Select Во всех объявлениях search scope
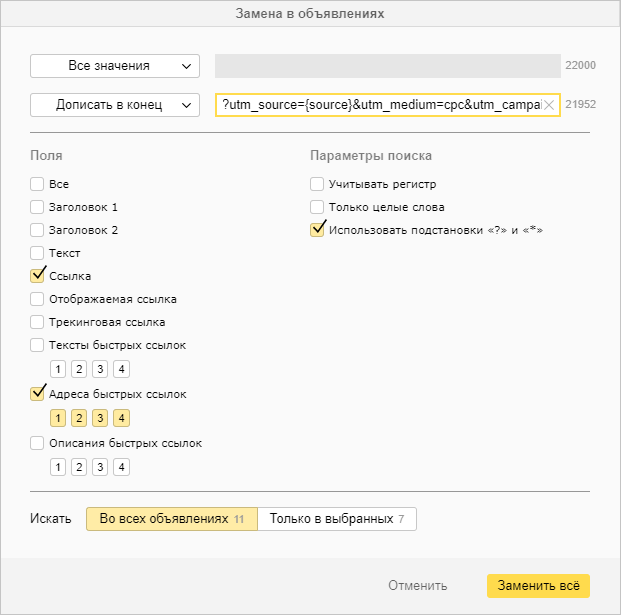This screenshot has height=615, width=621. tap(171, 519)
